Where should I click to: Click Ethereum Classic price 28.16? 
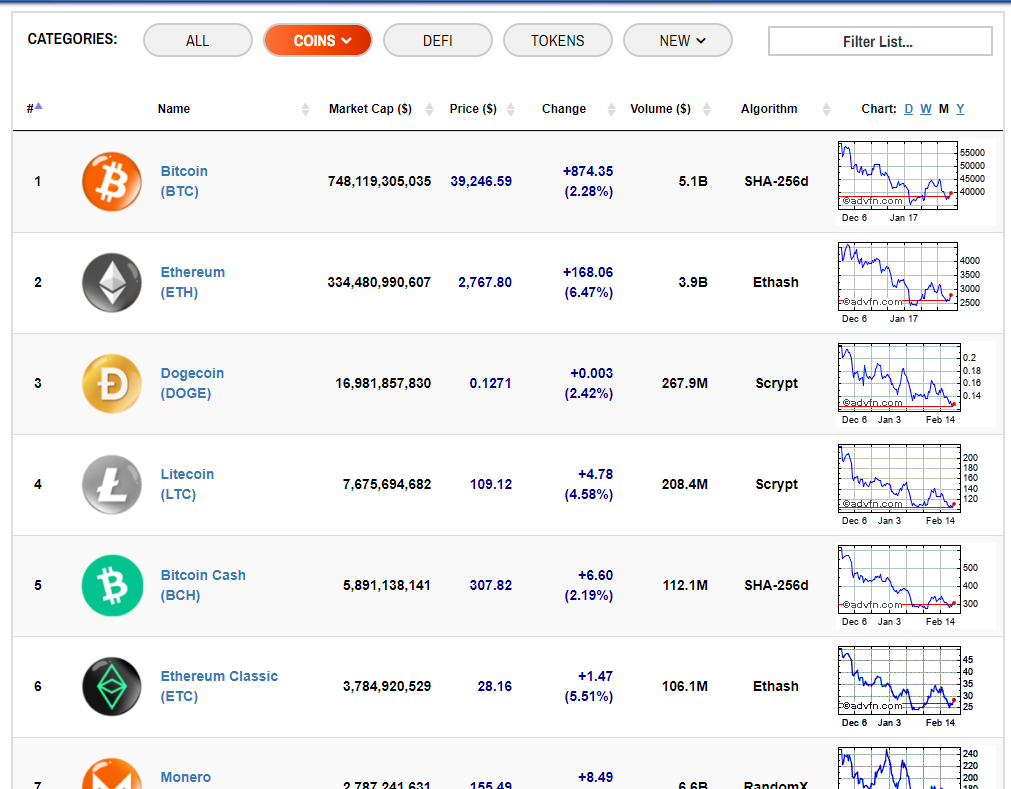(x=495, y=687)
